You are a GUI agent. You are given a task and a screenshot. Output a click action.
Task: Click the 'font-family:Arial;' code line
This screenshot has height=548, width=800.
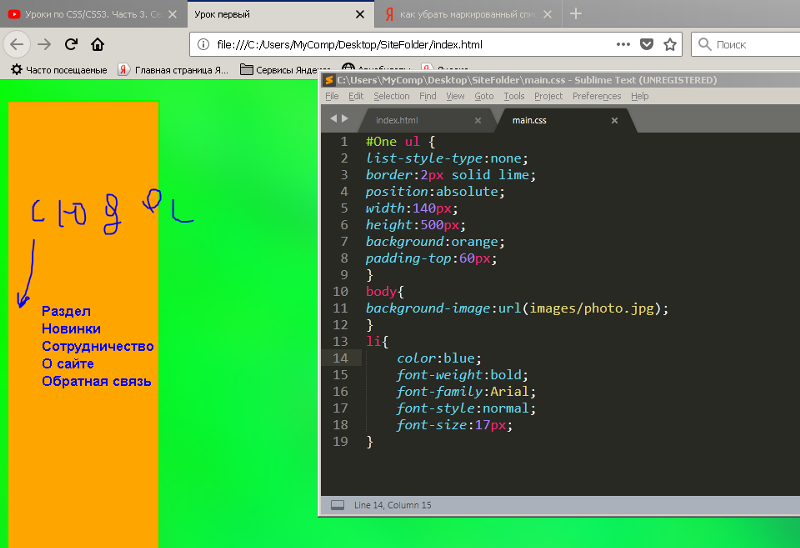point(466,391)
